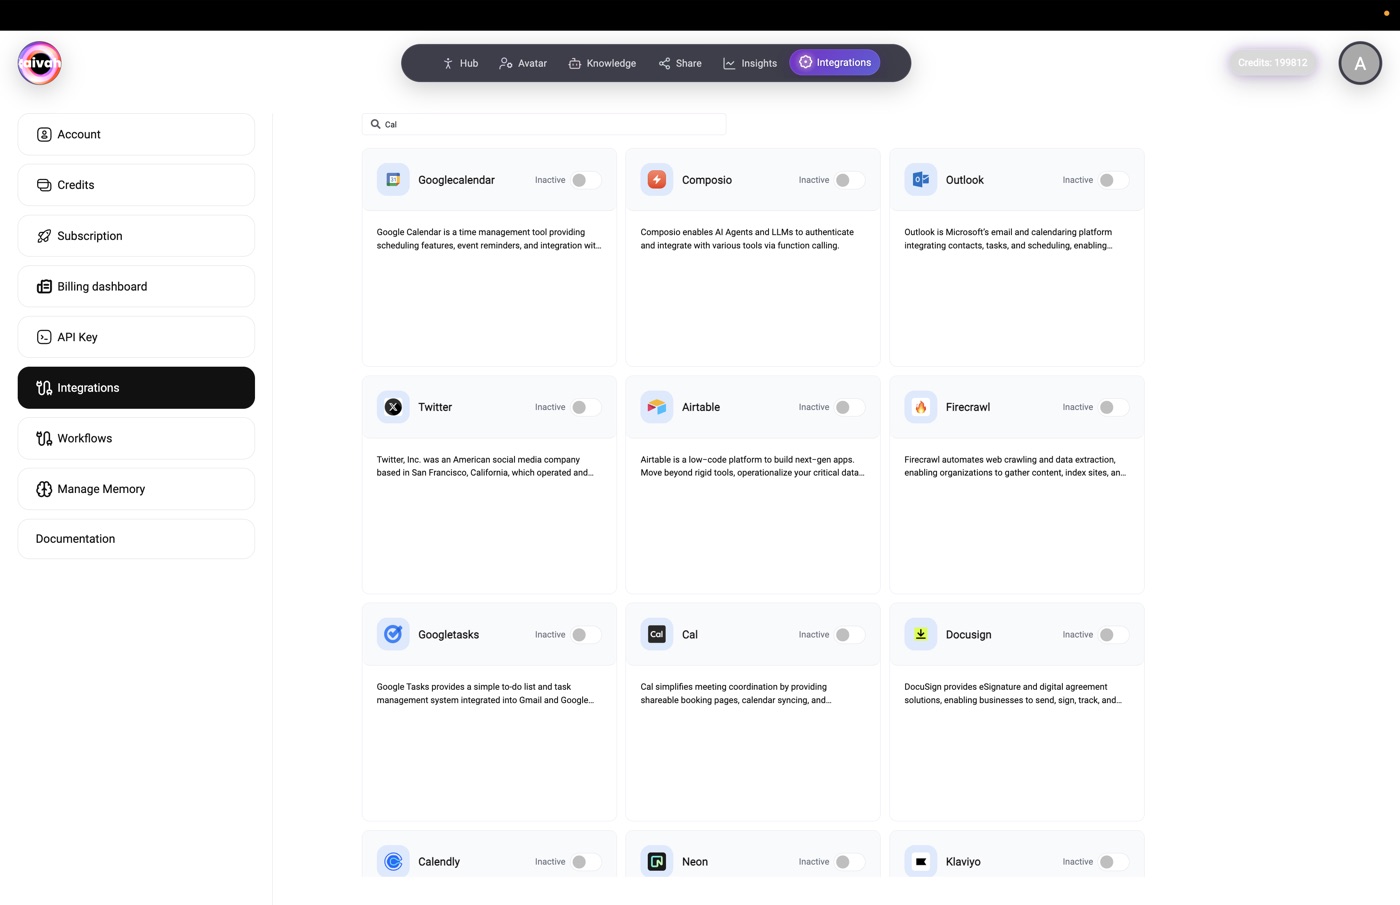The image size is (1400, 905).
Task: Click the Outlook description text
Action: [x=1008, y=238]
